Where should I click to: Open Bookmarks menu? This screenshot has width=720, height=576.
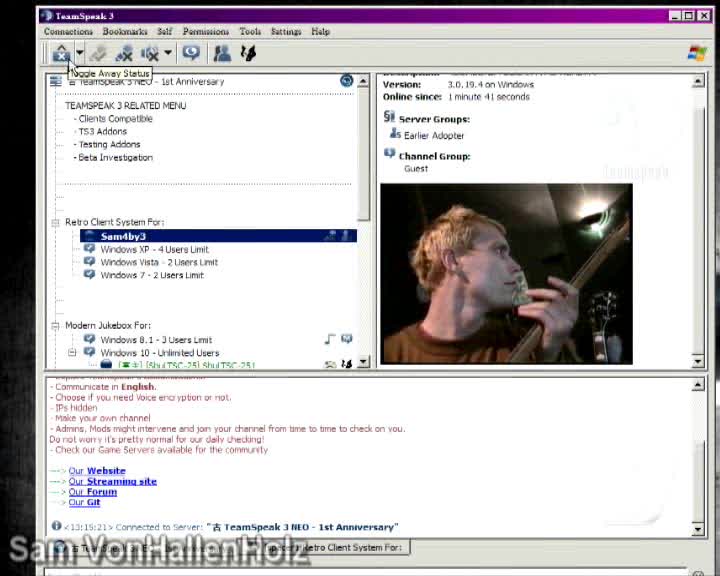point(125,32)
